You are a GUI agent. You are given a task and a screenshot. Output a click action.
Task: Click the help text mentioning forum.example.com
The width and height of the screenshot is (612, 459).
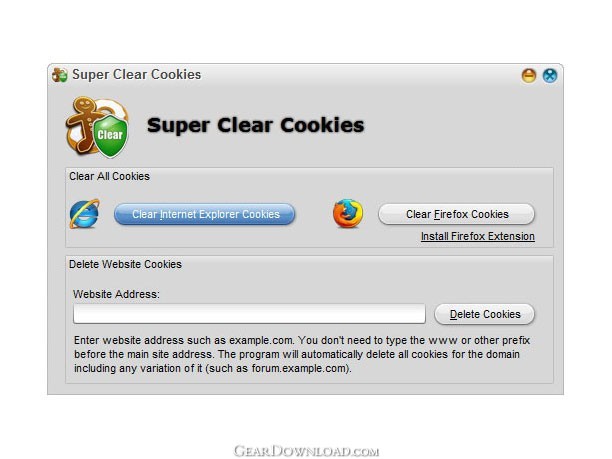click(x=213, y=368)
